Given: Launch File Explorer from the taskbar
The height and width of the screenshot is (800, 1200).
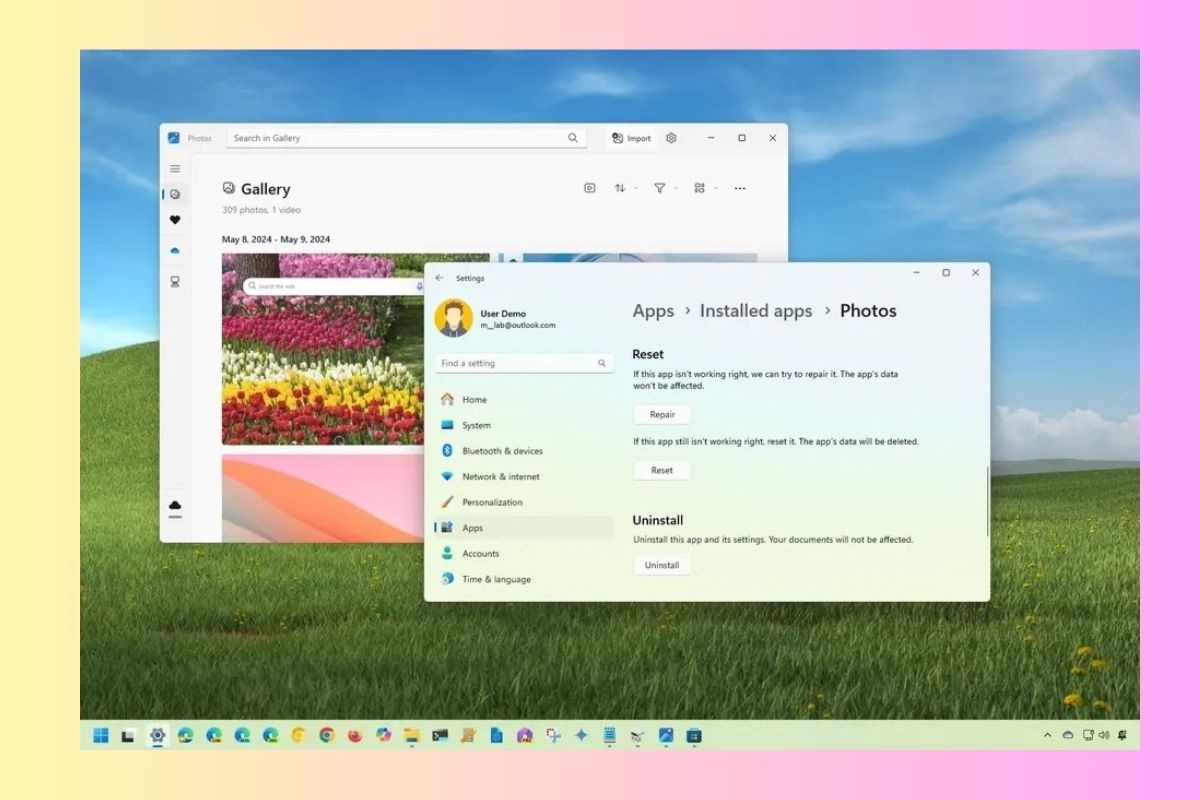Looking at the screenshot, I should 411,736.
